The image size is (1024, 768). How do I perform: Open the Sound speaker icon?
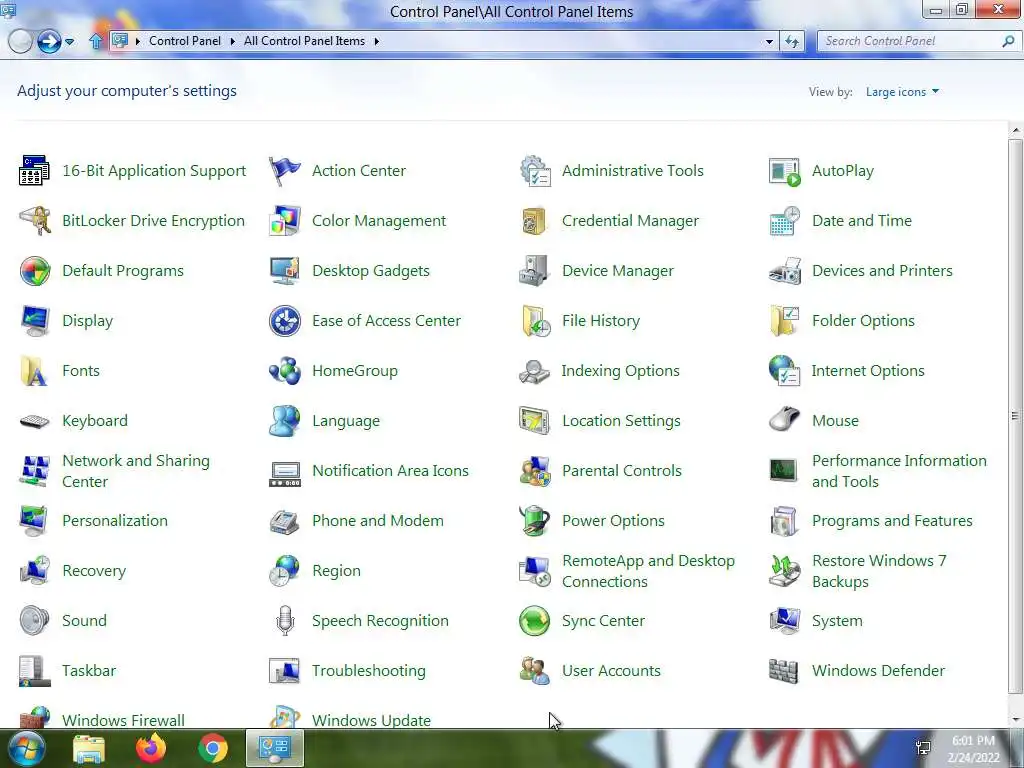(35, 621)
